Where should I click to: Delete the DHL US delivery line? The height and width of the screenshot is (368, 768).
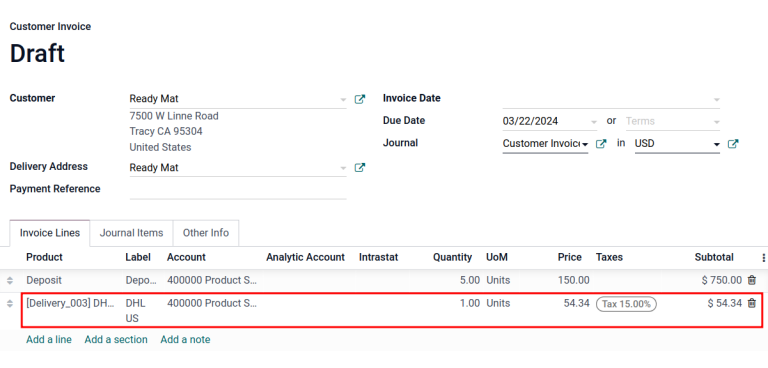[752, 303]
